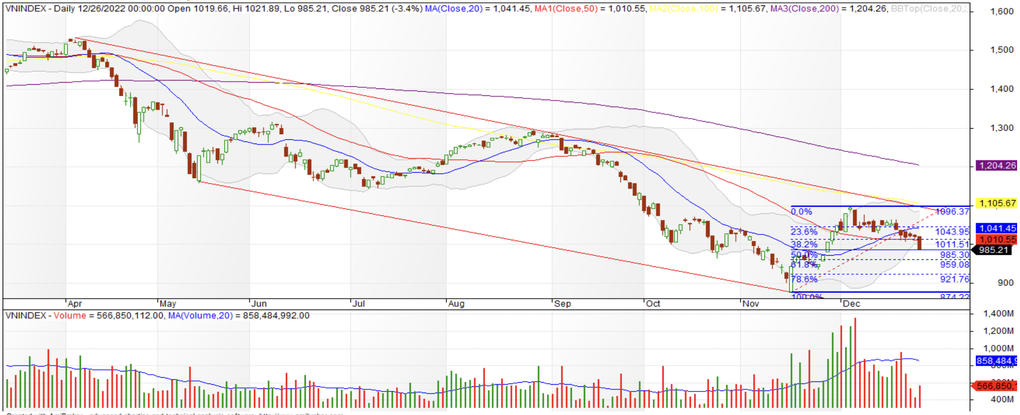Image resolution: width=1020 pixels, height=415 pixels.
Task: Click the Aug label on the time axis
Action: coord(456,302)
